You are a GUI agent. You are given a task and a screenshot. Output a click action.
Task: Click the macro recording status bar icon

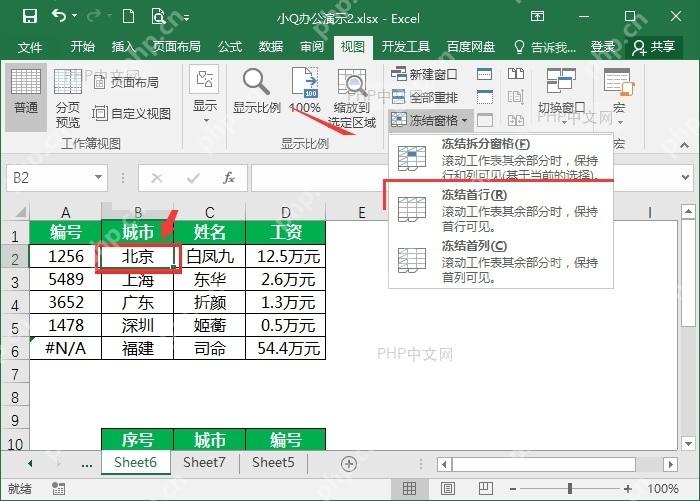(x=58, y=488)
